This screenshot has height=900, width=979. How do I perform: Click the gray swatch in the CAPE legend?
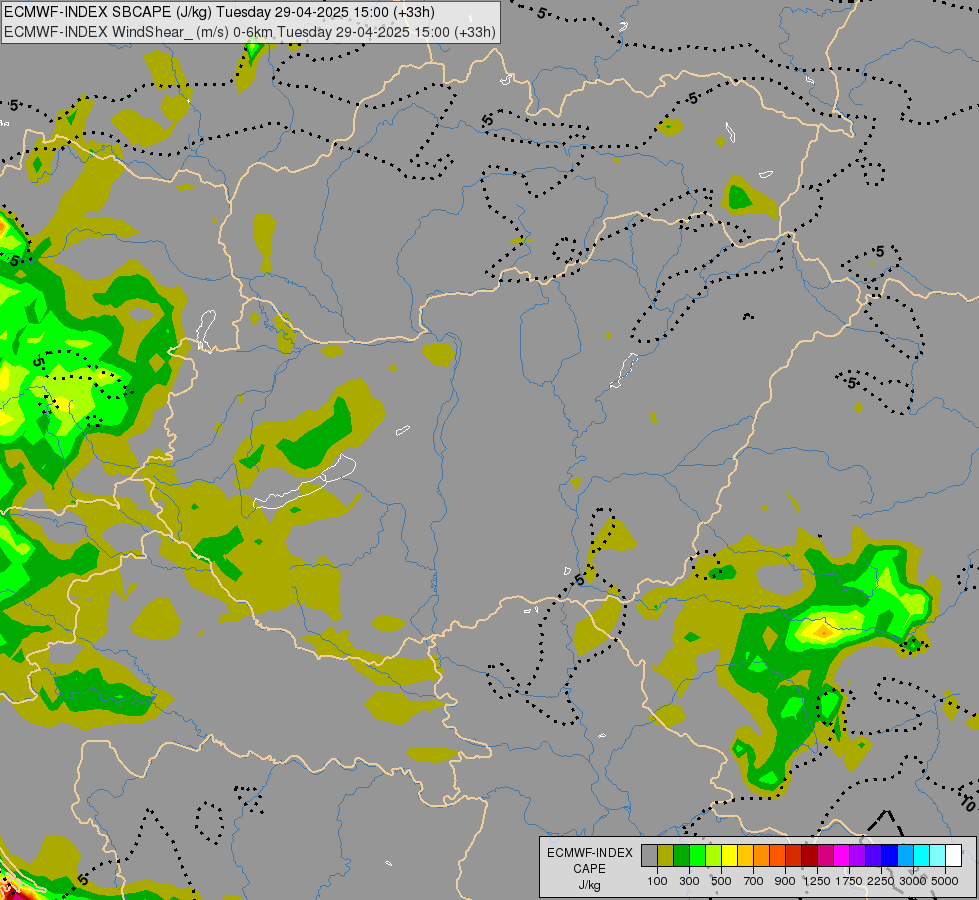(x=649, y=856)
